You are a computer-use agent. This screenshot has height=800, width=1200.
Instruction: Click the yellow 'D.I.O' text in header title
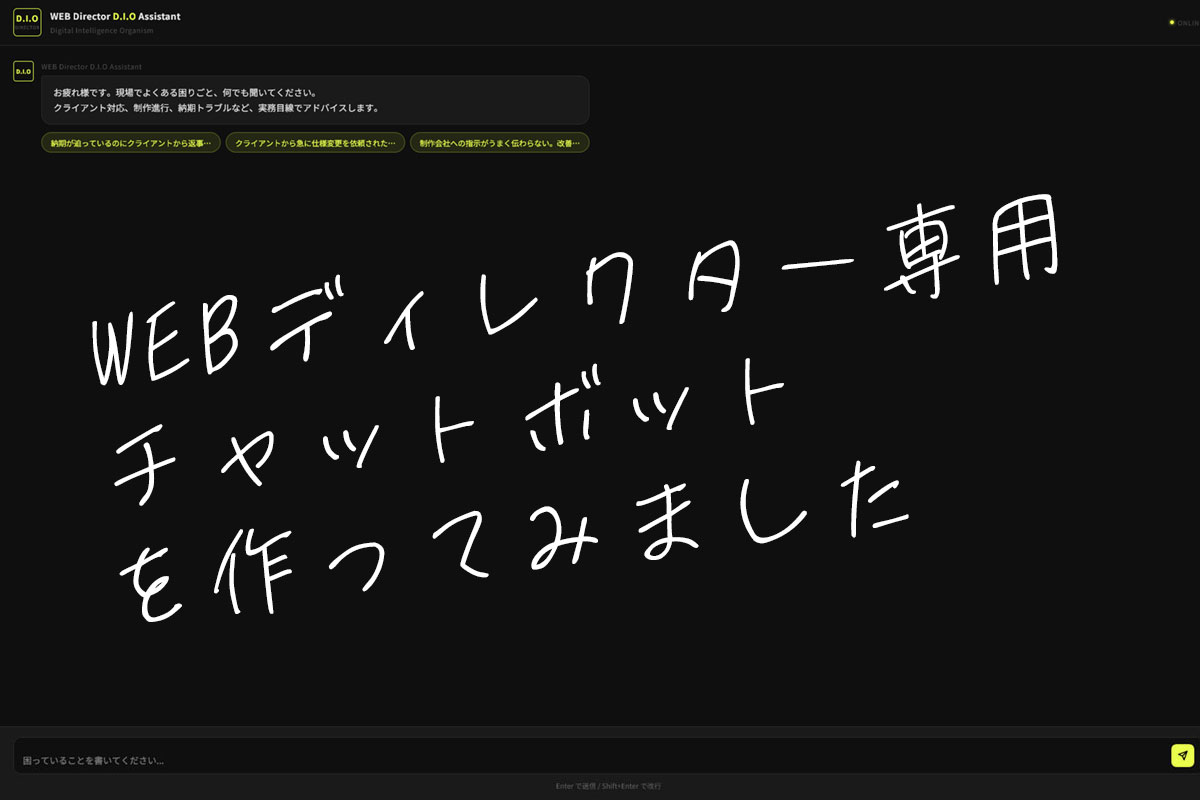pos(124,17)
